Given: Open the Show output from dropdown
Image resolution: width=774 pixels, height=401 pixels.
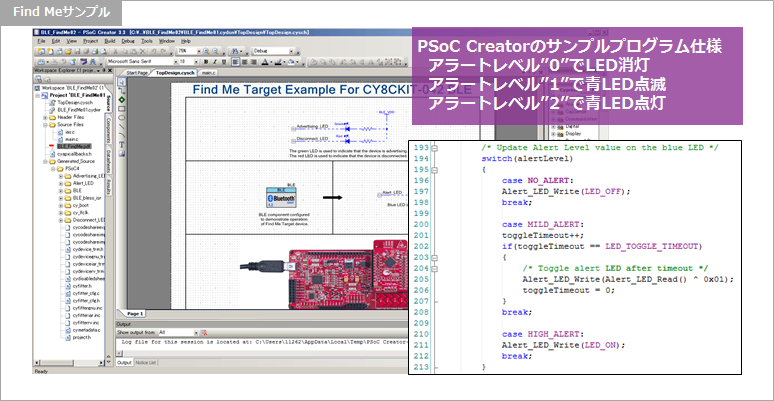Looking at the screenshot, I should pyautogui.click(x=196, y=333).
